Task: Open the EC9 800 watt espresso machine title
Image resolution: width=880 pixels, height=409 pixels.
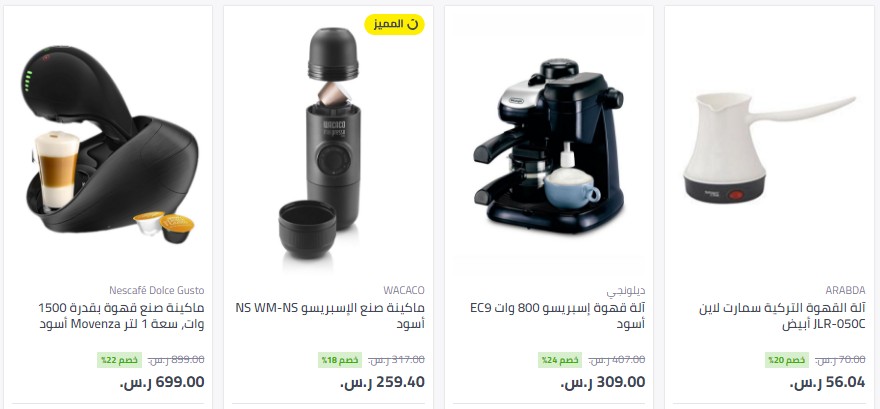Action: tap(558, 316)
